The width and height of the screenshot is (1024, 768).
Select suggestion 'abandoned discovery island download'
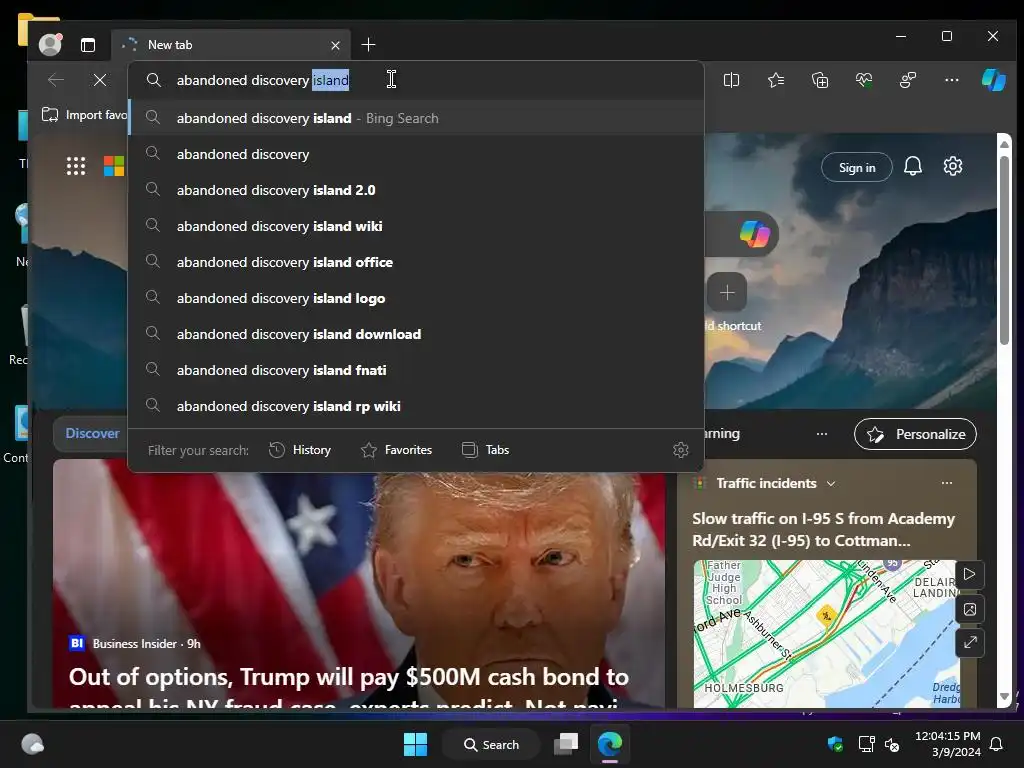(x=416, y=334)
